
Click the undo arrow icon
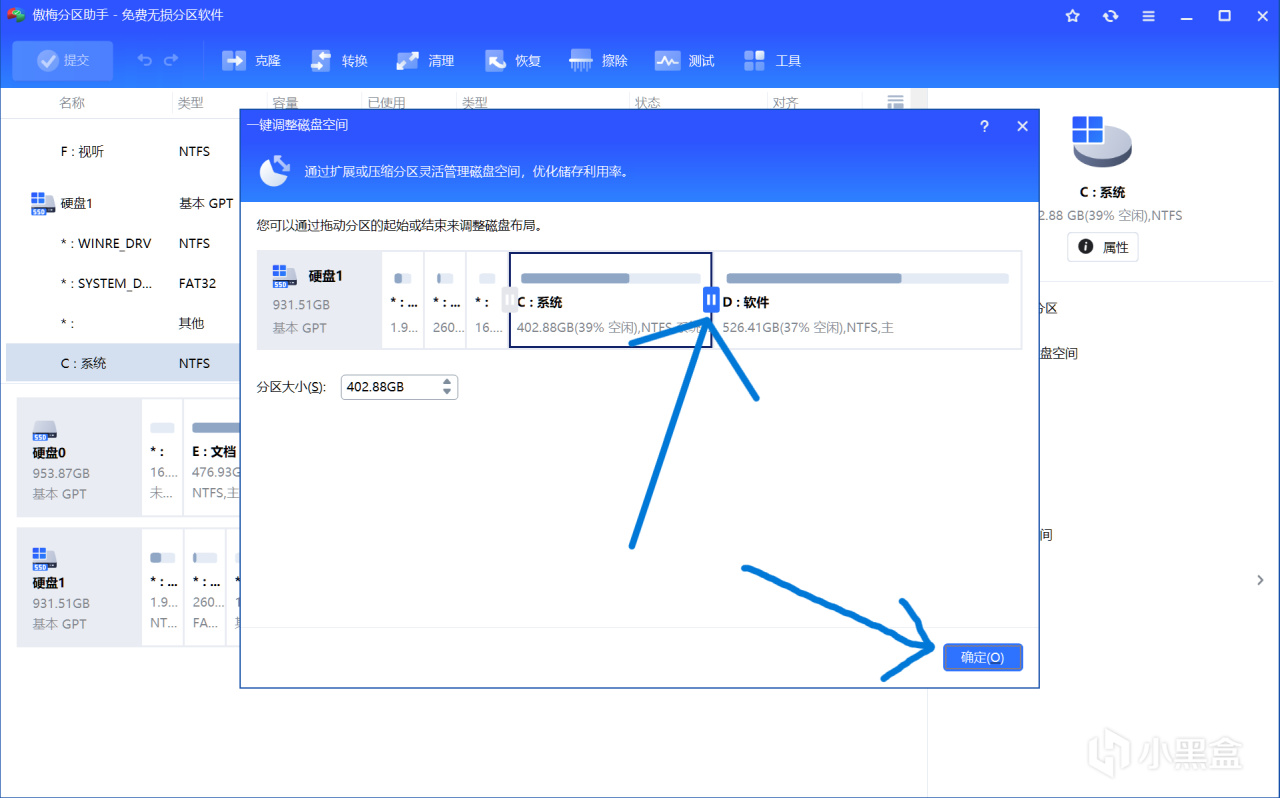[145, 61]
